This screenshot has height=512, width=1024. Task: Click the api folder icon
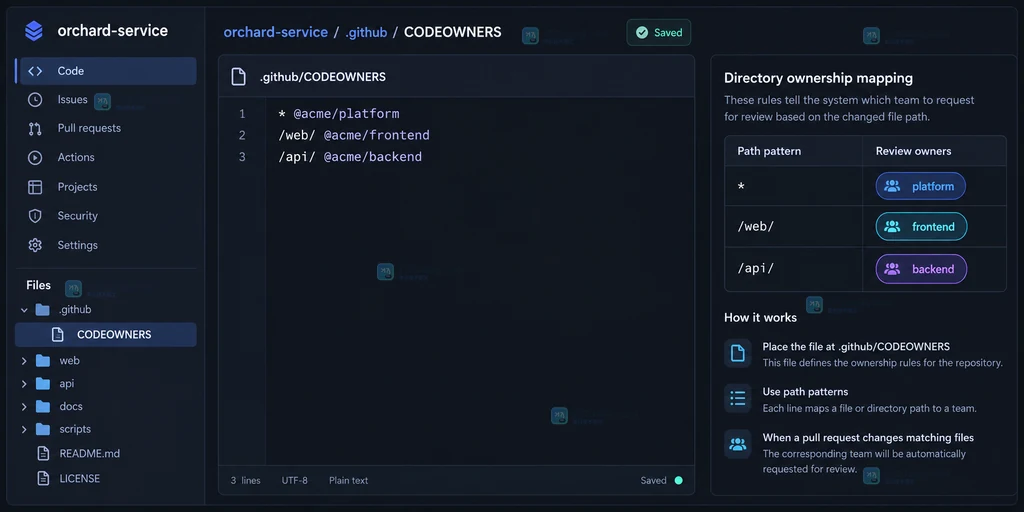pyautogui.click(x=43, y=383)
